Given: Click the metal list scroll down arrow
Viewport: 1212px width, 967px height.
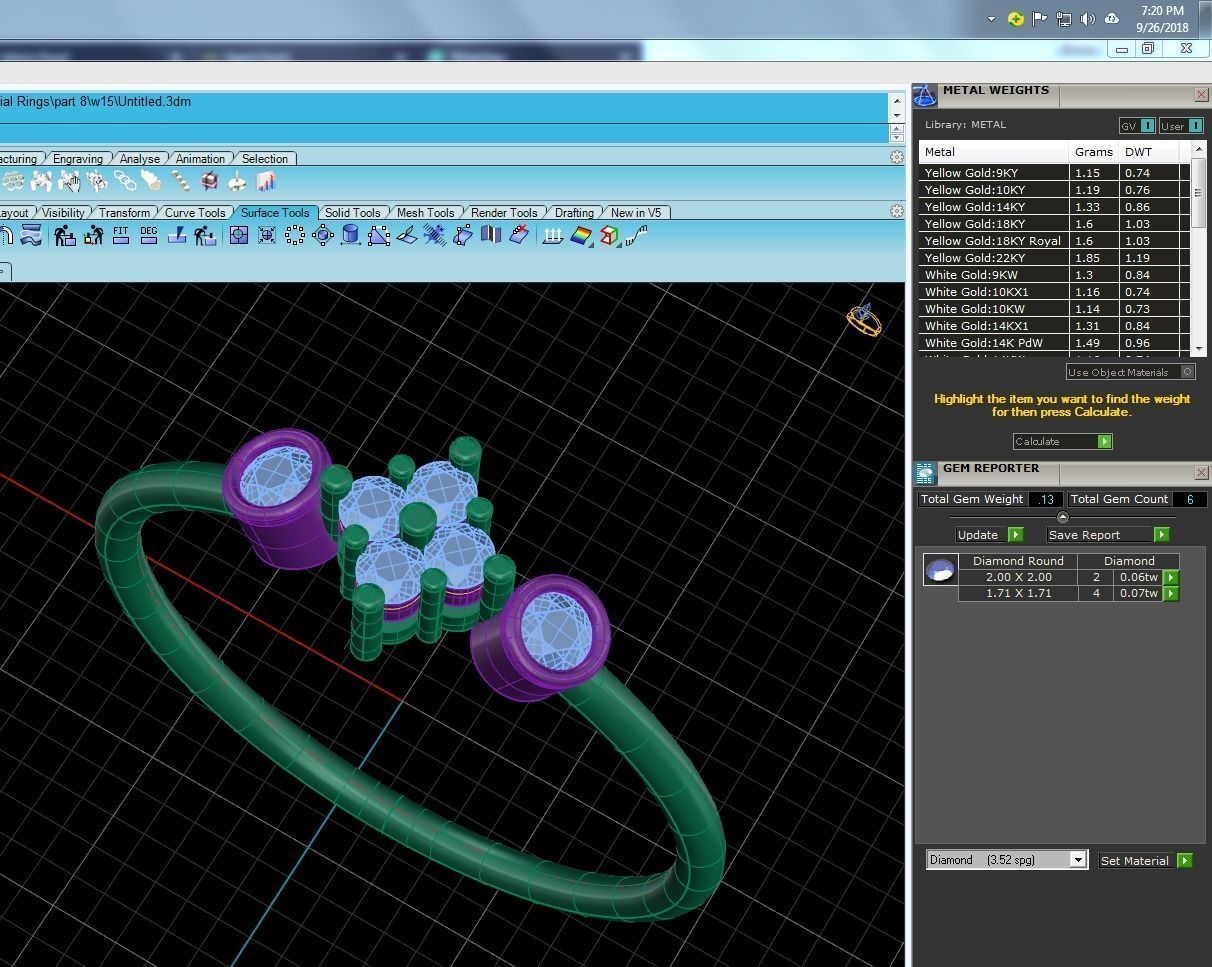Looking at the screenshot, I should (x=1199, y=348).
